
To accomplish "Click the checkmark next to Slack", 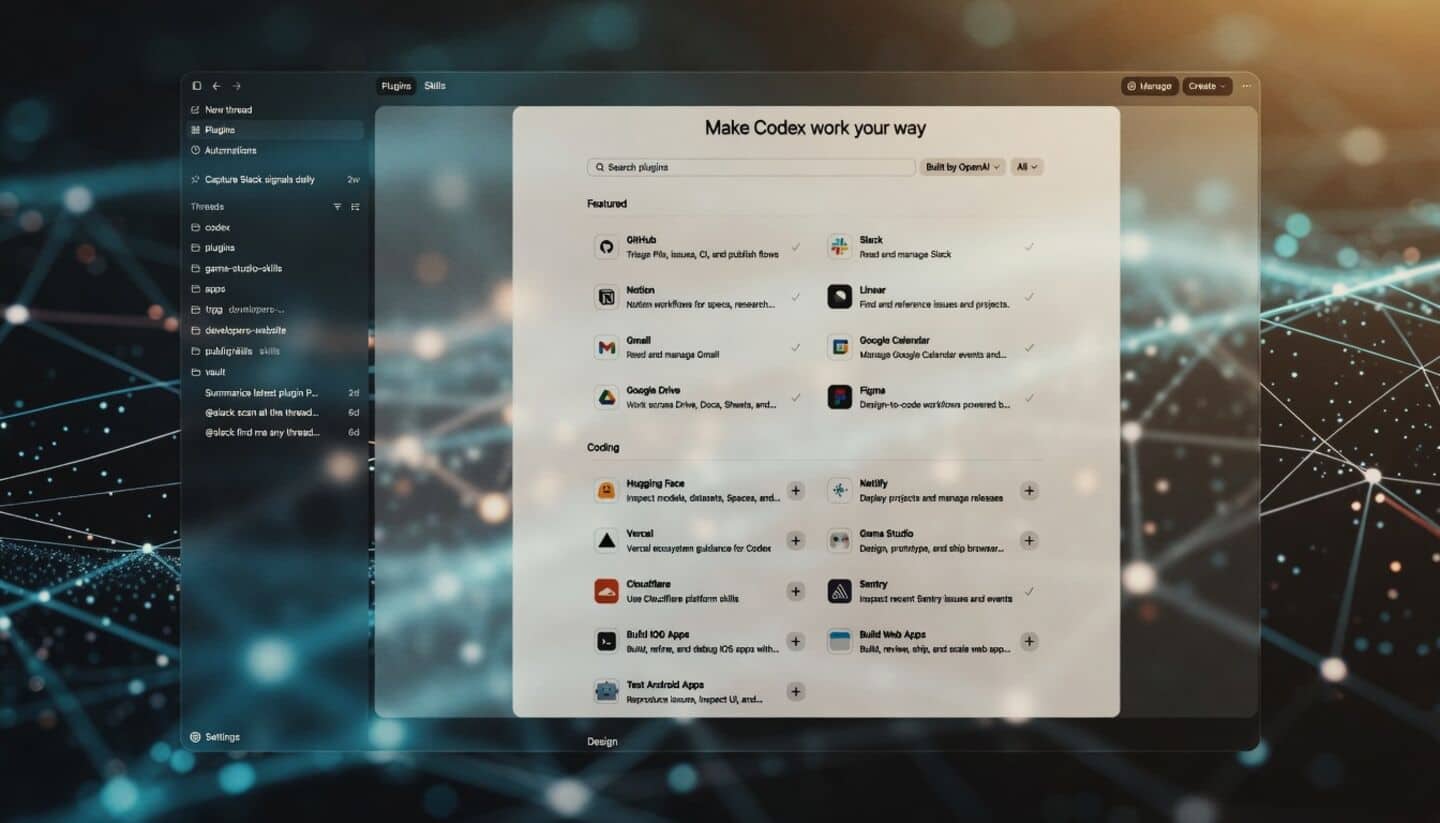I will point(1029,247).
